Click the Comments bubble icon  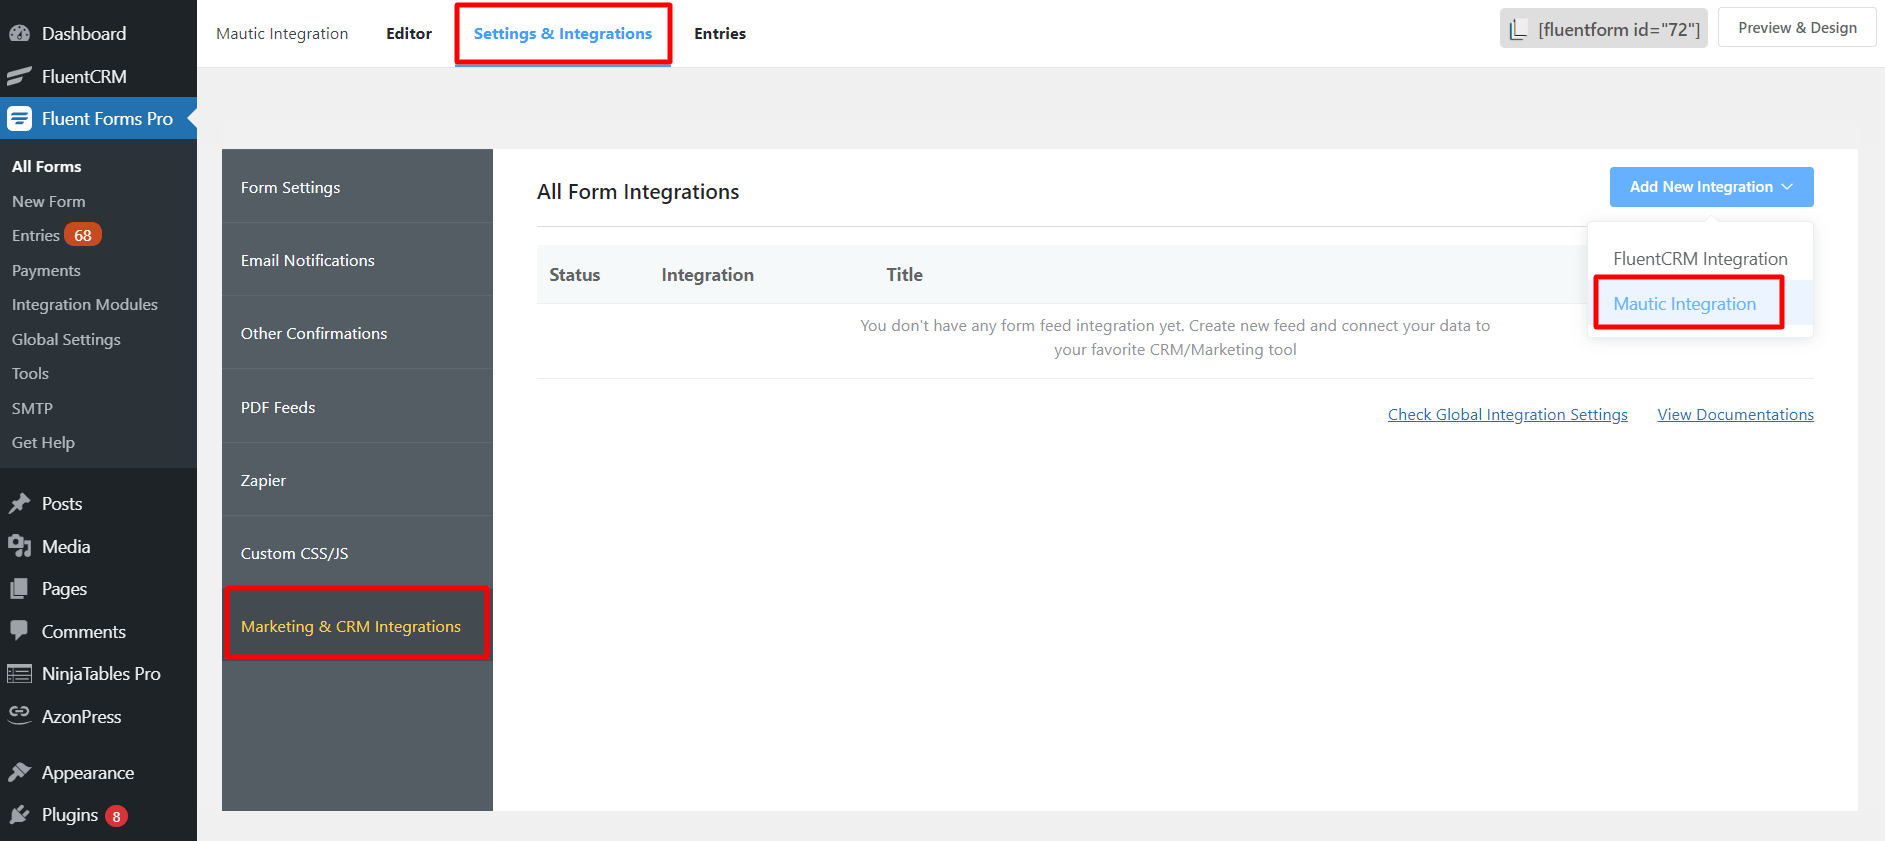[19, 631]
